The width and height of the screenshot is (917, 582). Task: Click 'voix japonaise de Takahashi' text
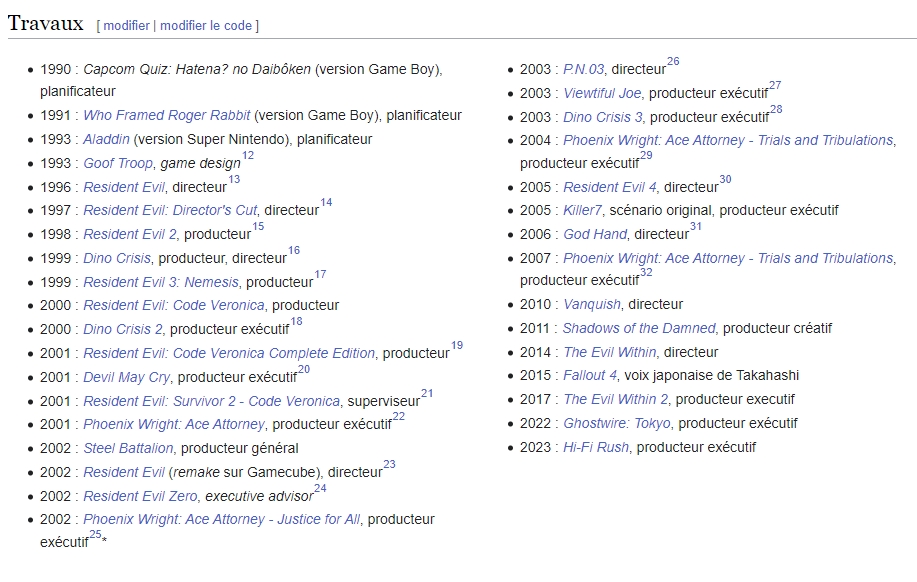click(712, 375)
